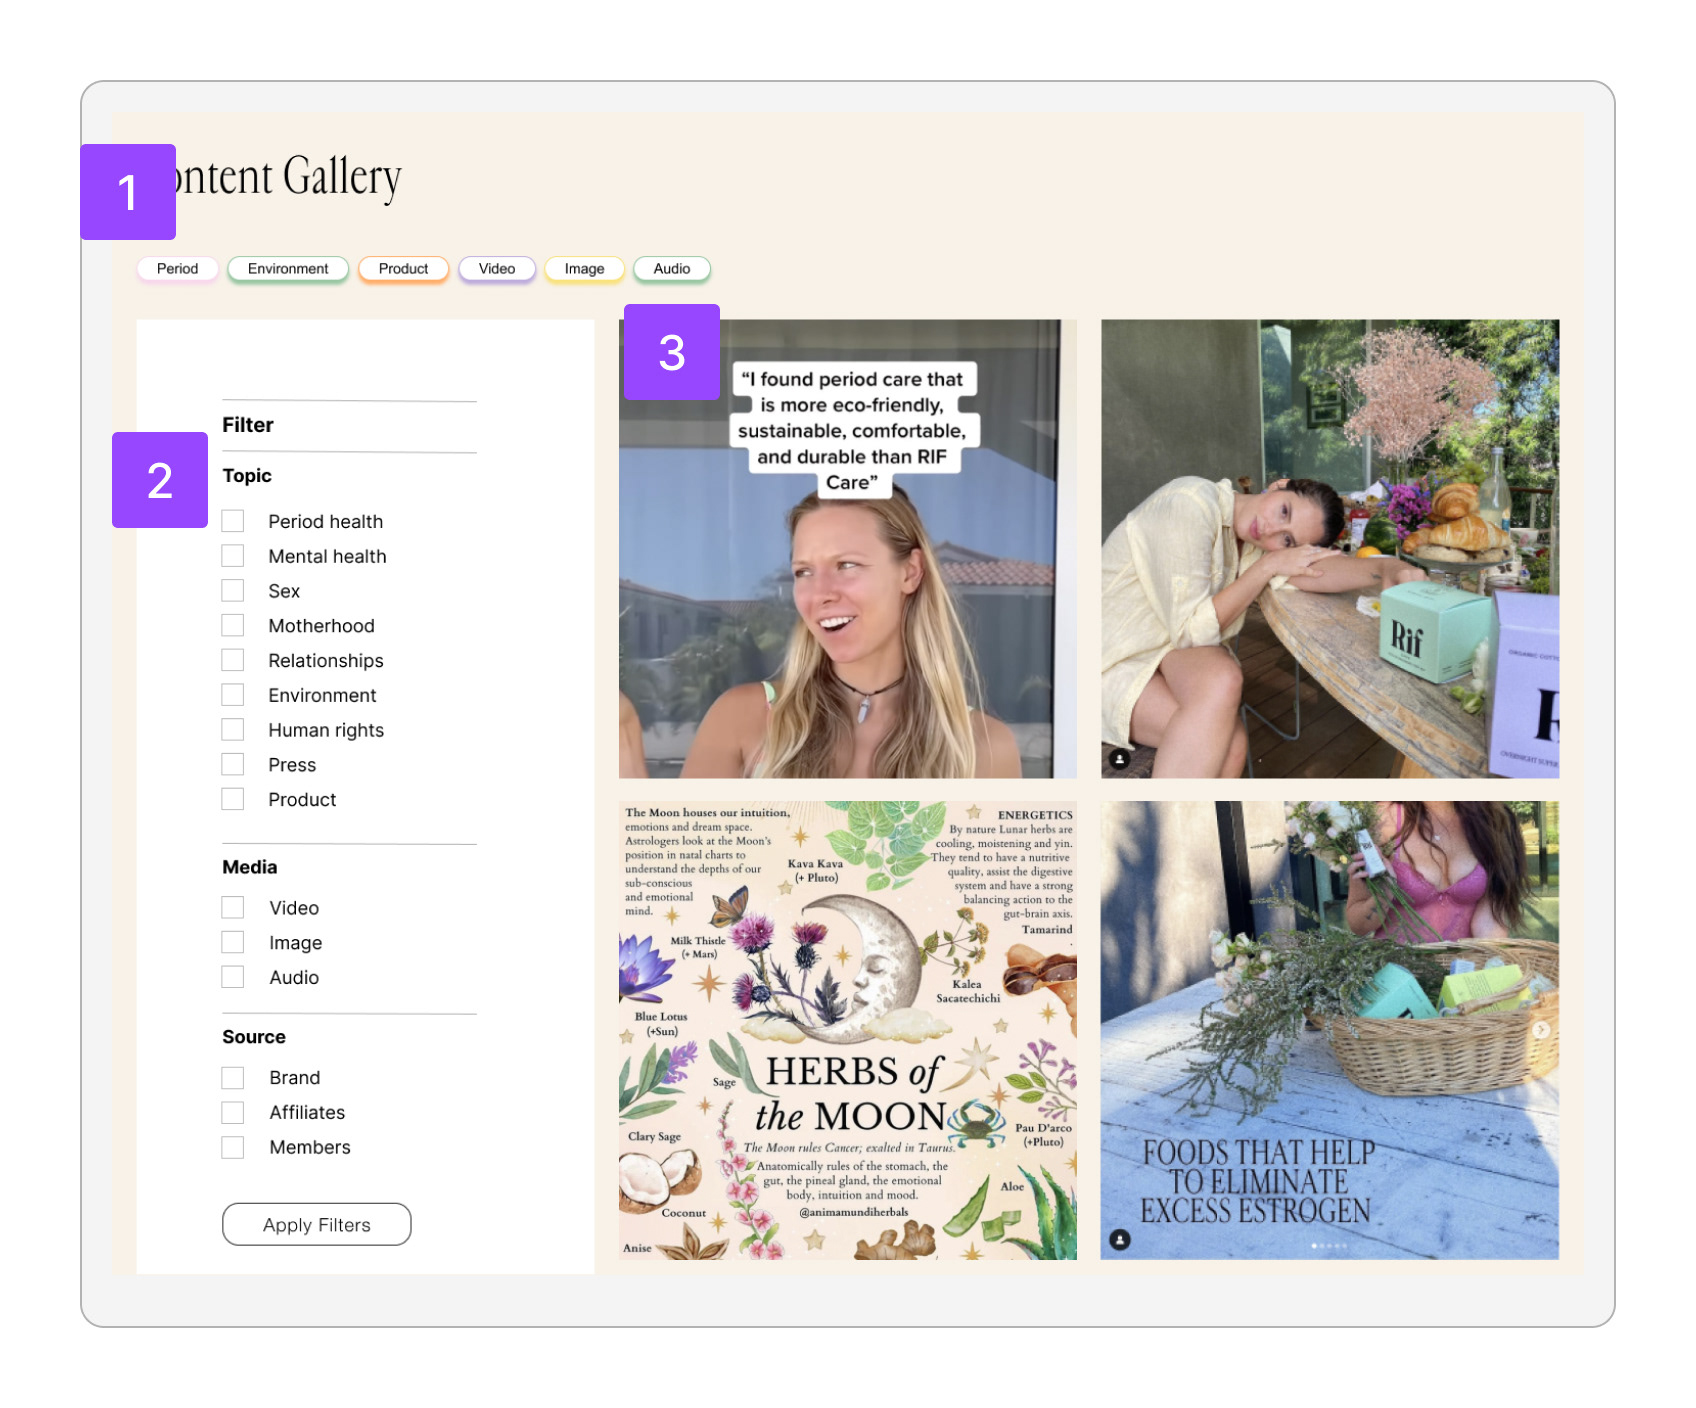Select the Image tag pill
The height and width of the screenshot is (1408, 1696).
click(584, 269)
